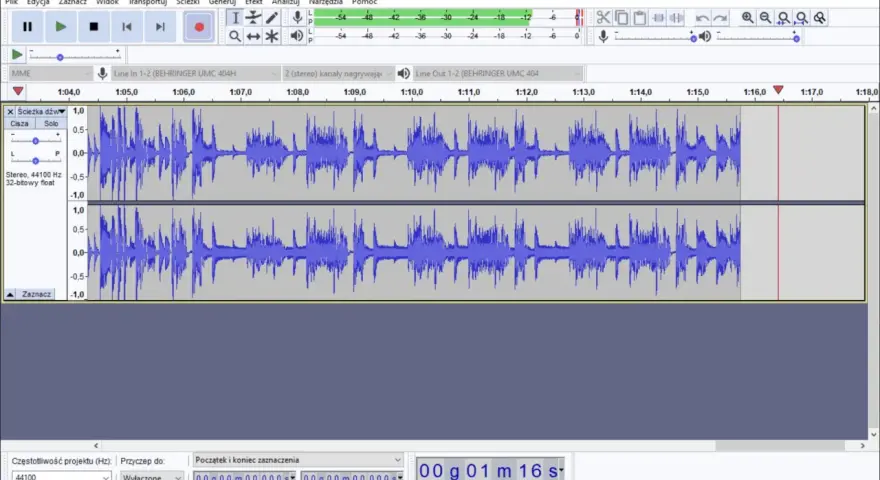
Task: Click the Zoom In icon
Action: (747, 17)
